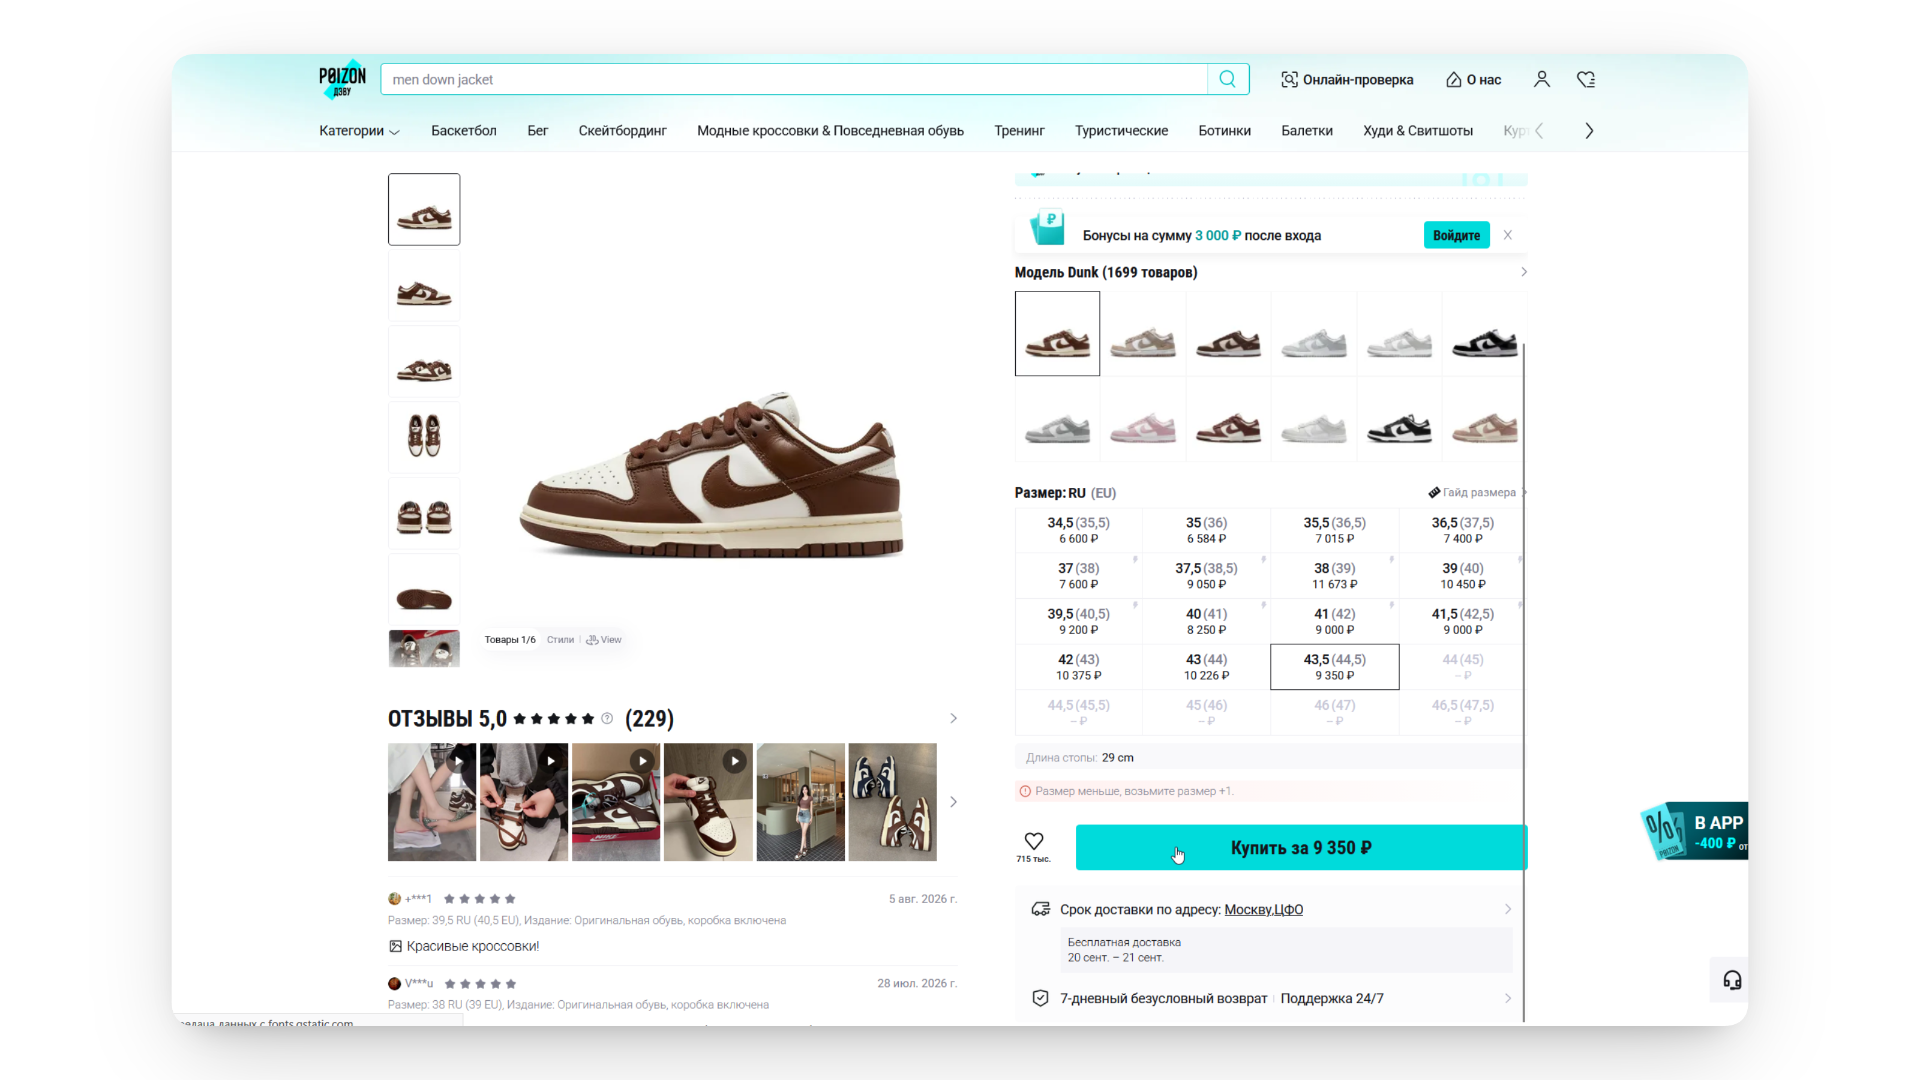Select size 41 (42) for 9 000 ₽
Viewport: 1920px width, 1080px height.
coord(1334,621)
